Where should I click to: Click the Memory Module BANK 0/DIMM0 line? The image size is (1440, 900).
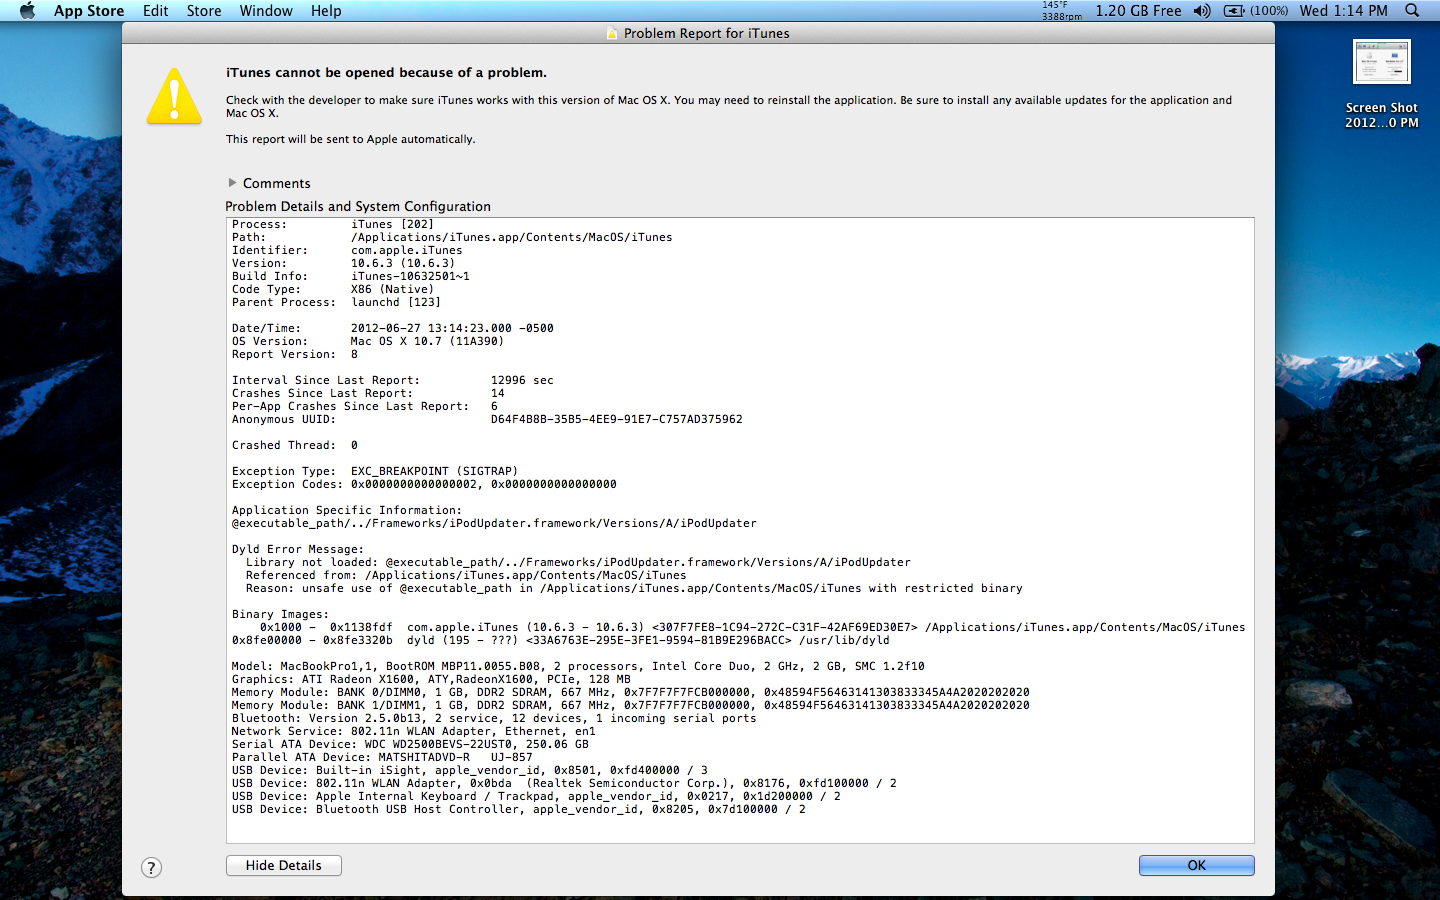click(x=631, y=693)
